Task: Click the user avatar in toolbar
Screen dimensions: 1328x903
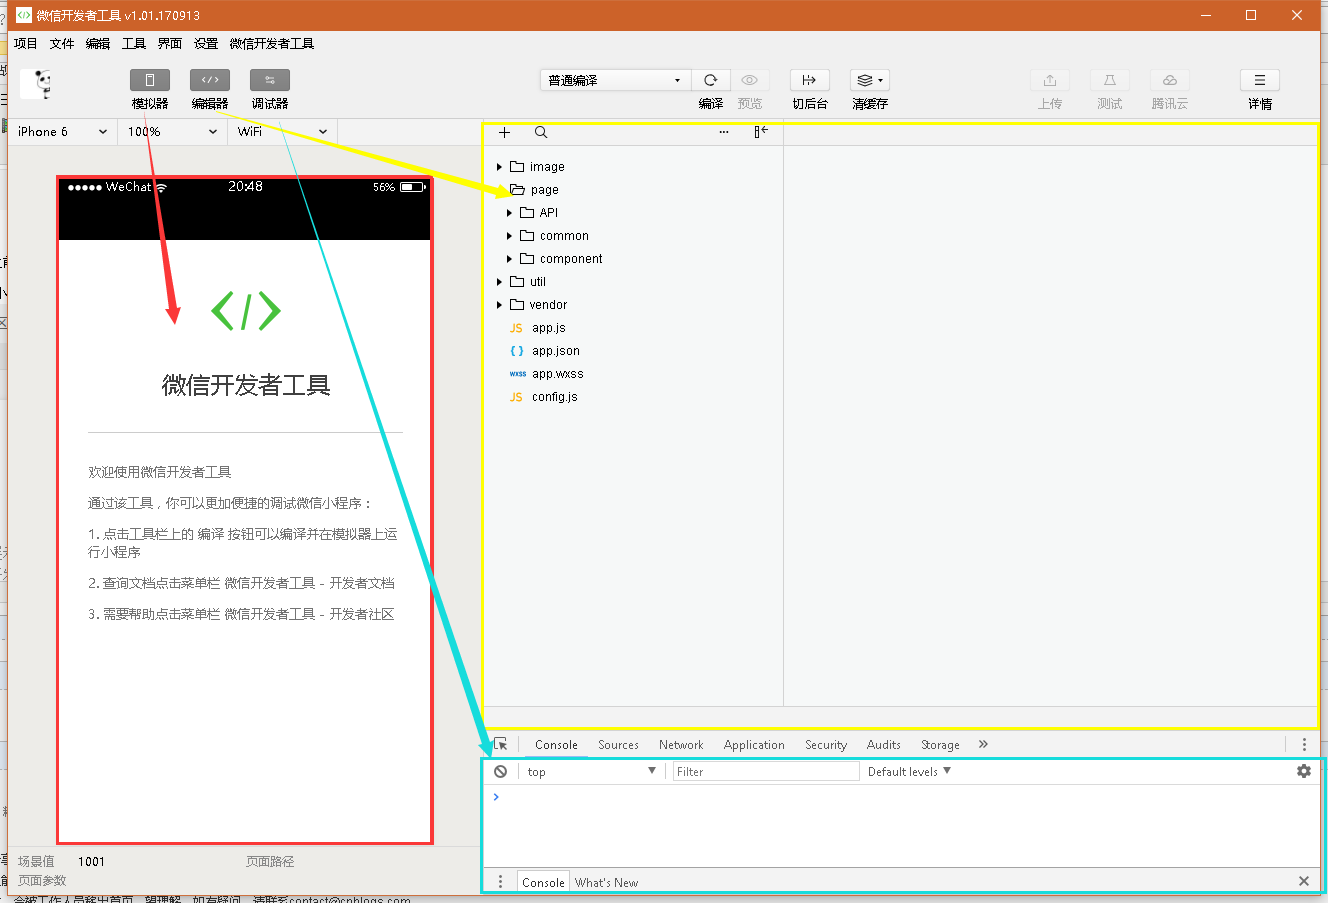Action: coord(37,84)
